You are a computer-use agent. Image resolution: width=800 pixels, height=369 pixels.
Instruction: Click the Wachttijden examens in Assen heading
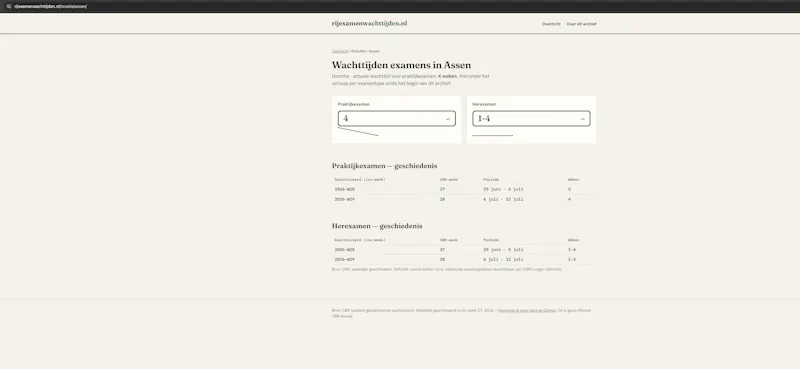click(x=402, y=65)
